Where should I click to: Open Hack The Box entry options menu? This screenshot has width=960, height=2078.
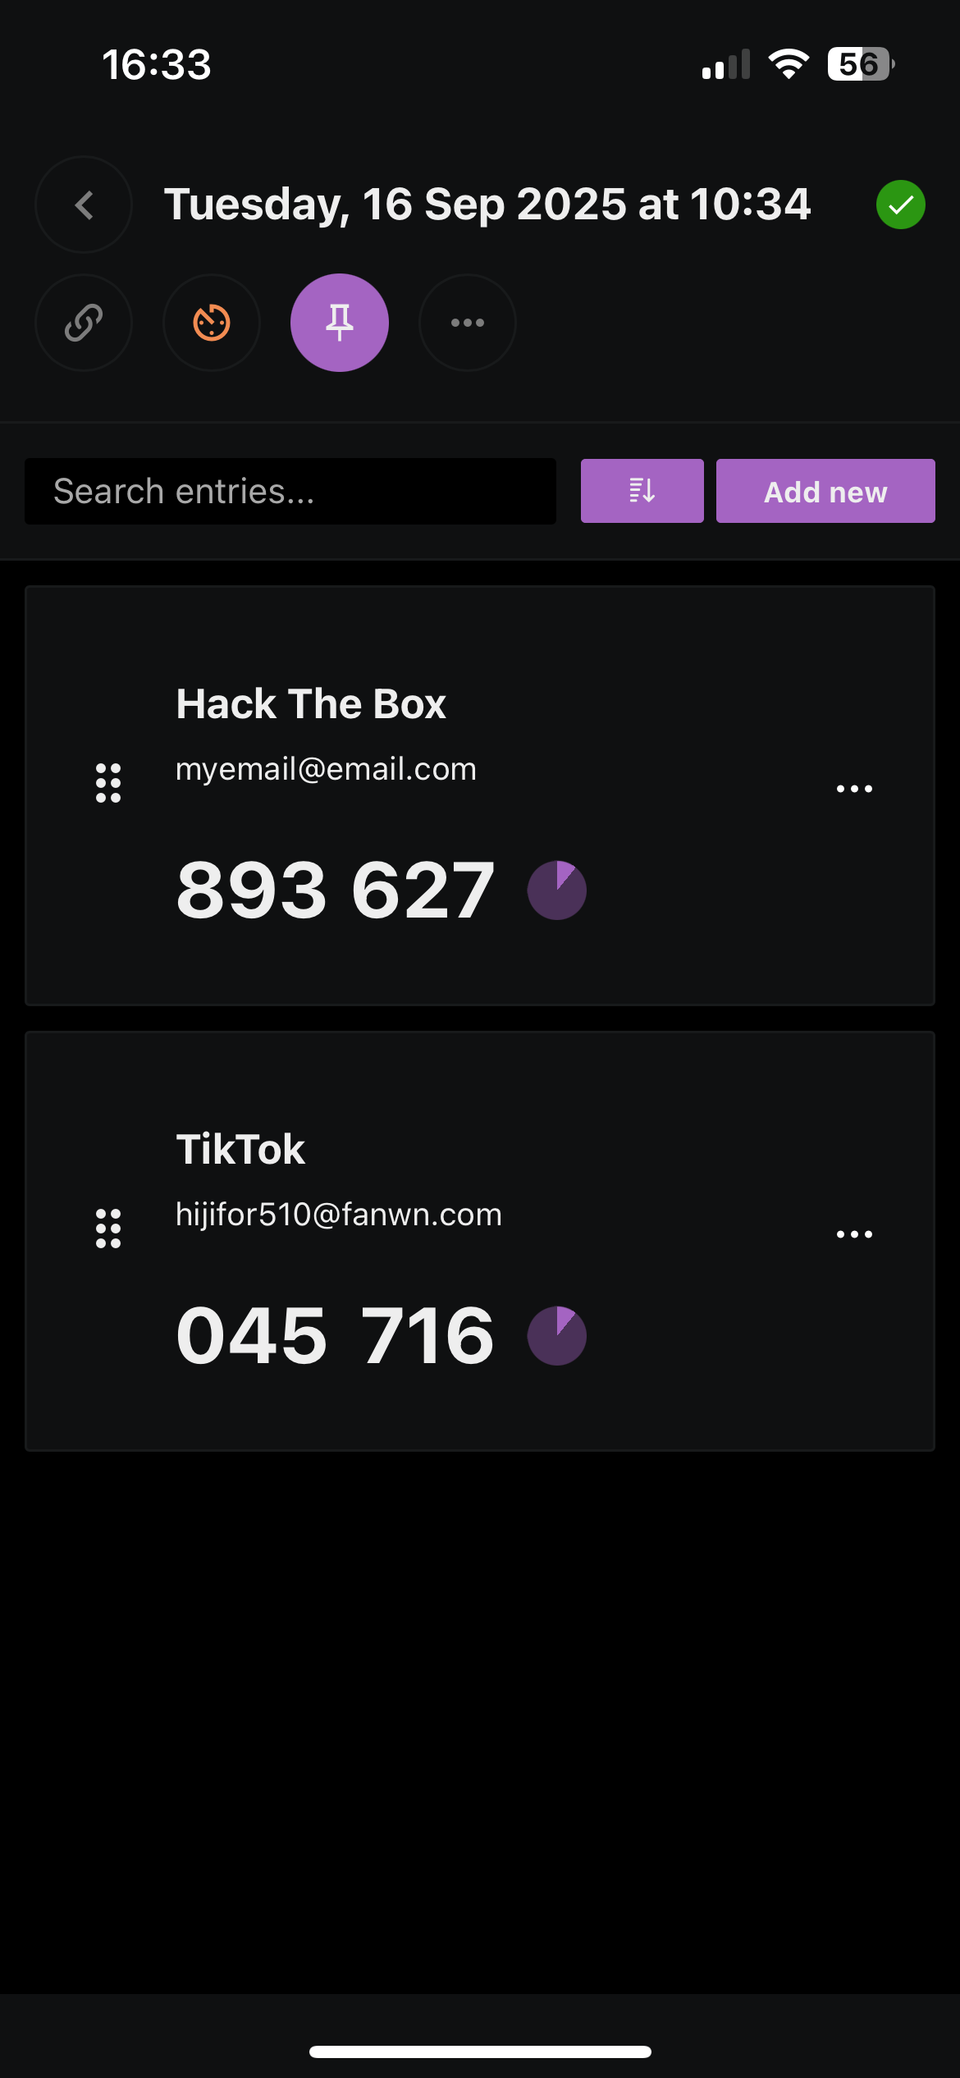(x=854, y=789)
